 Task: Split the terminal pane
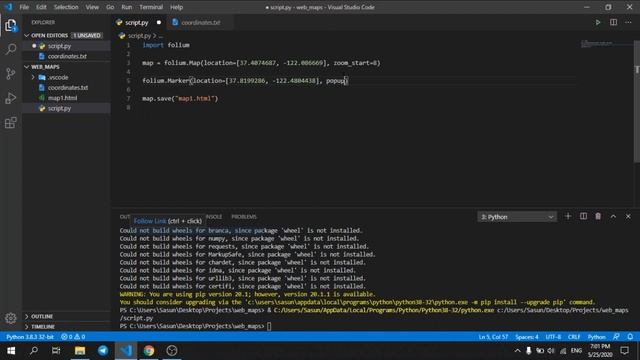(x=583, y=216)
